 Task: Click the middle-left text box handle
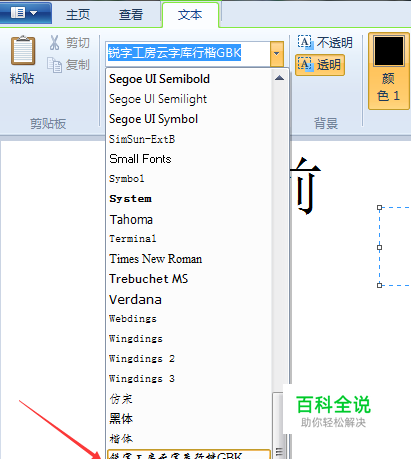[x=379, y=247]
